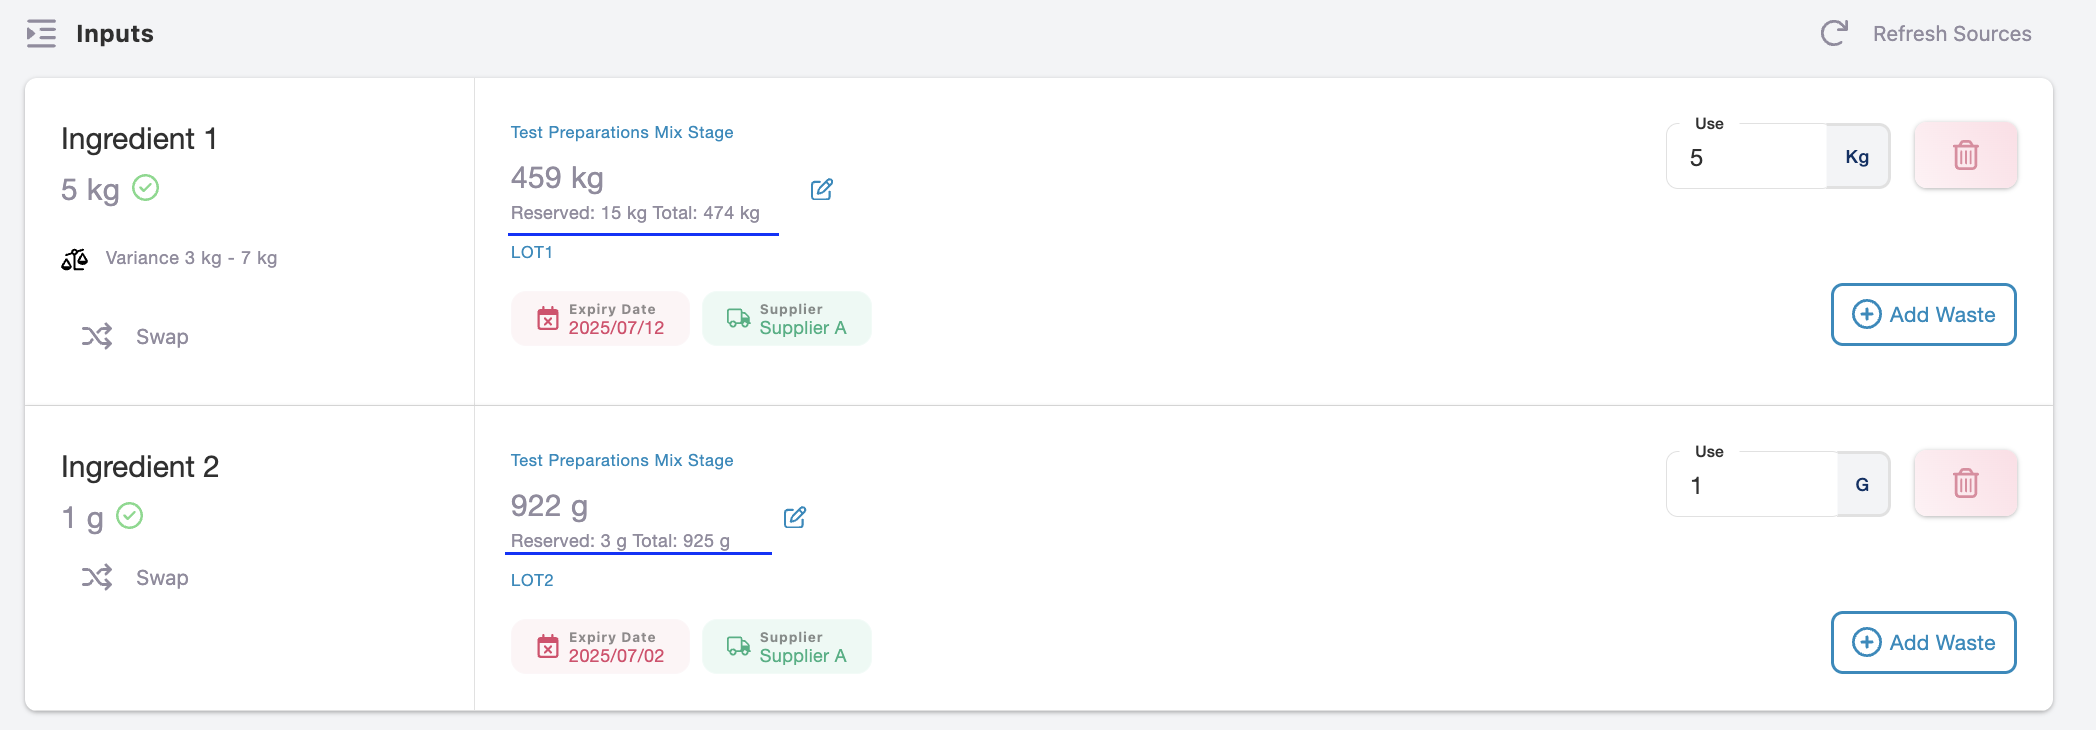
Task: Add Waste for Ingredient 2
Action: pyautogui.click(x=1922, y=643)
